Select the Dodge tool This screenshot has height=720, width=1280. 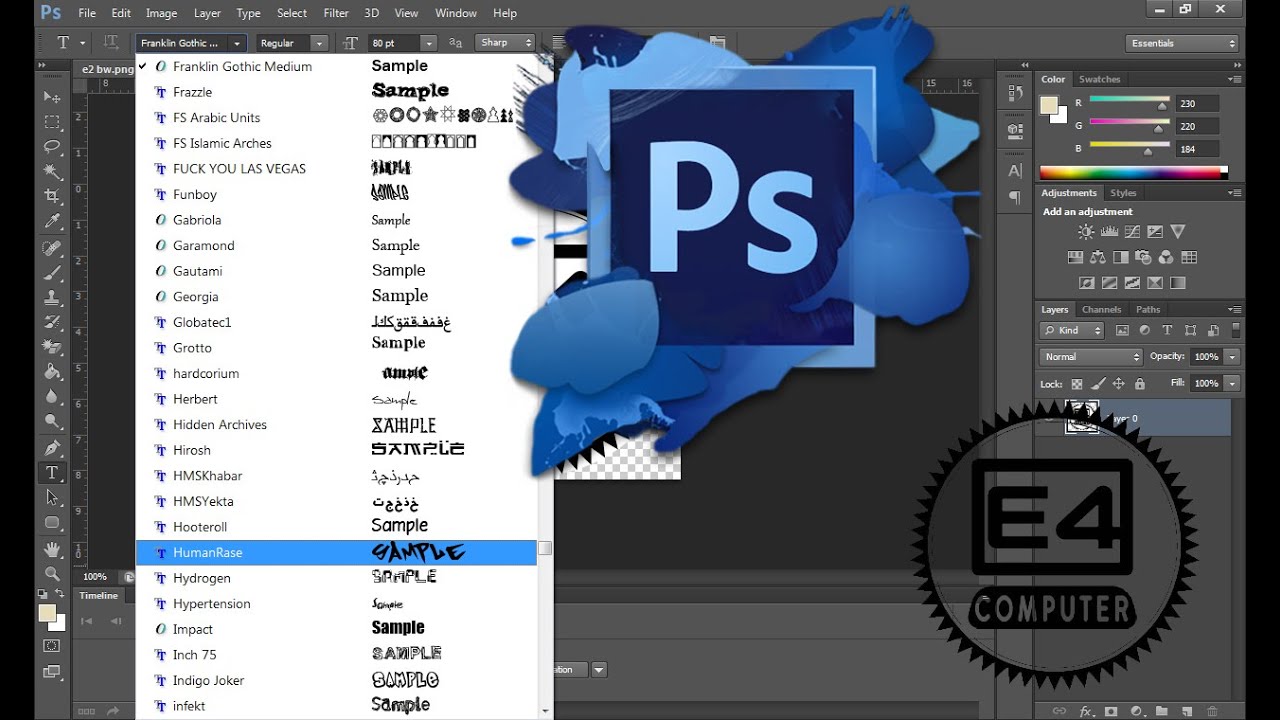[52, 422]
